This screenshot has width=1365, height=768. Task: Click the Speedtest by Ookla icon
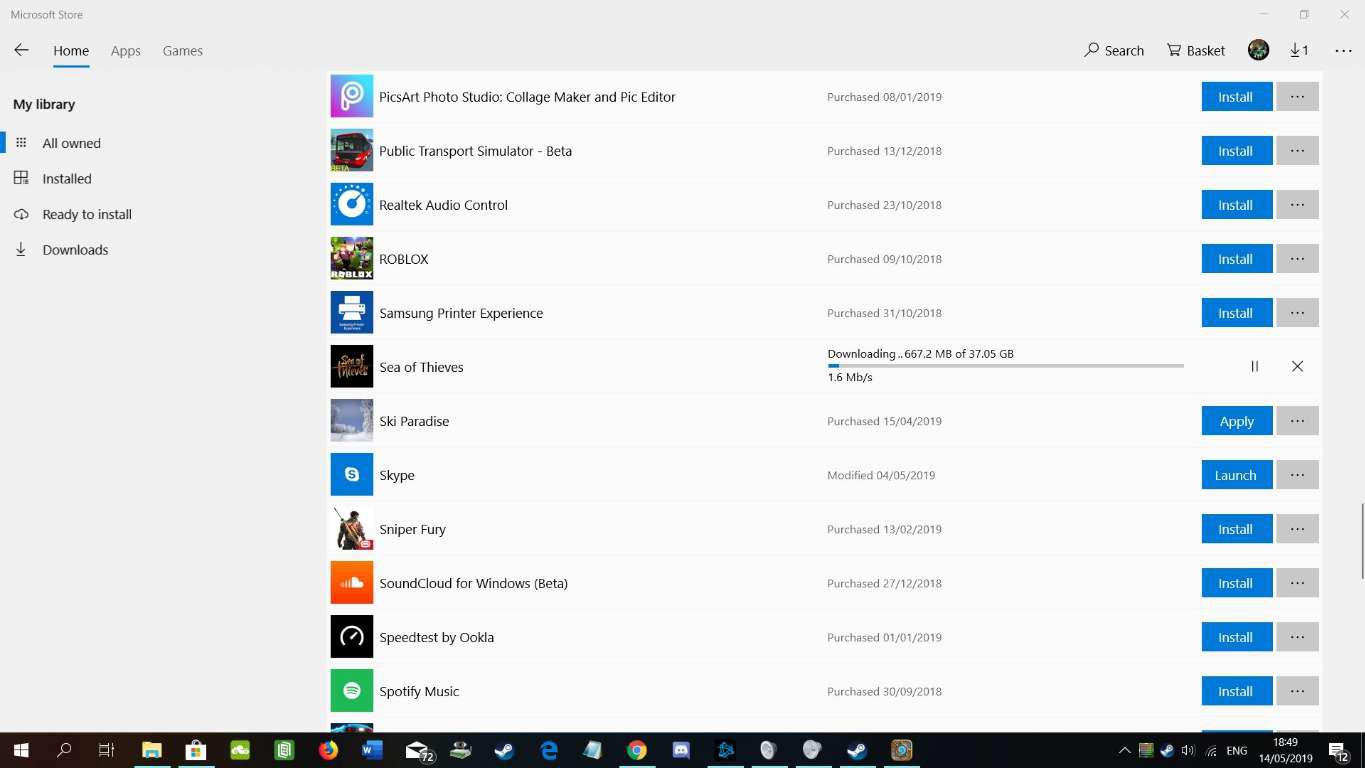click(352, 636)
